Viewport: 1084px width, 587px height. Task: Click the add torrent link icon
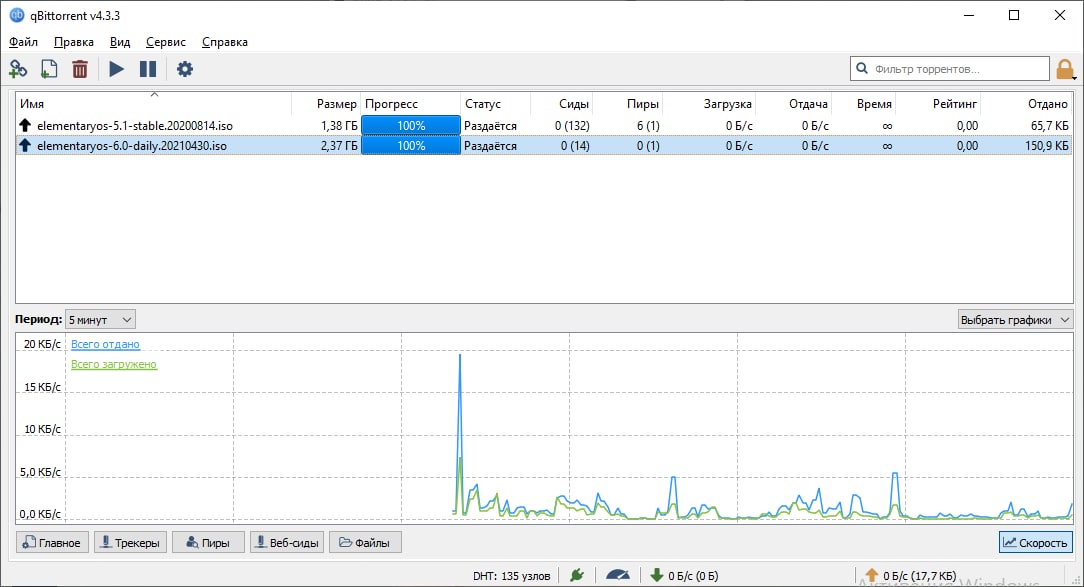[x=18, y=69]
